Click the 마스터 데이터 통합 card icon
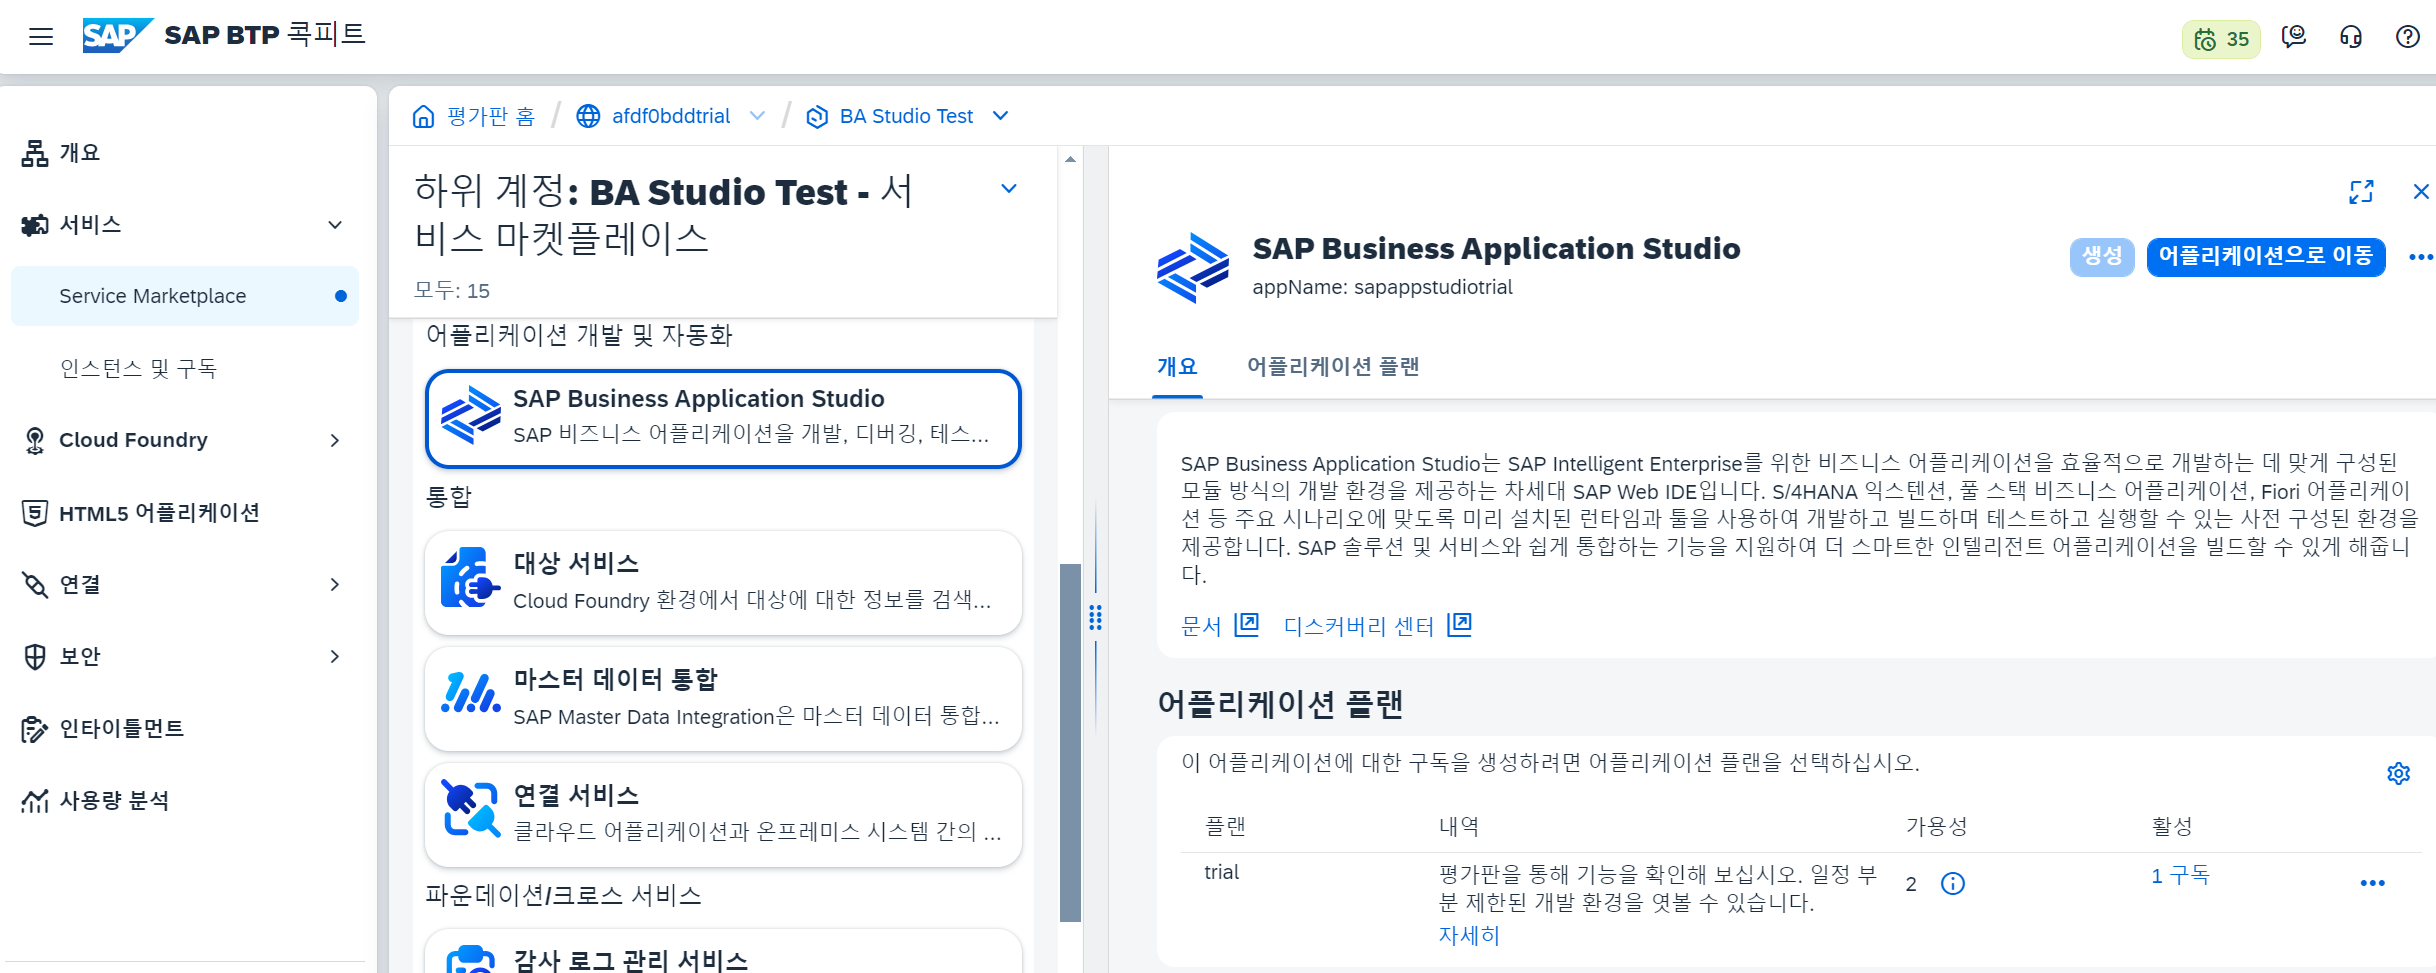Viewport: 2436px width, 973px height. (471, 693)
